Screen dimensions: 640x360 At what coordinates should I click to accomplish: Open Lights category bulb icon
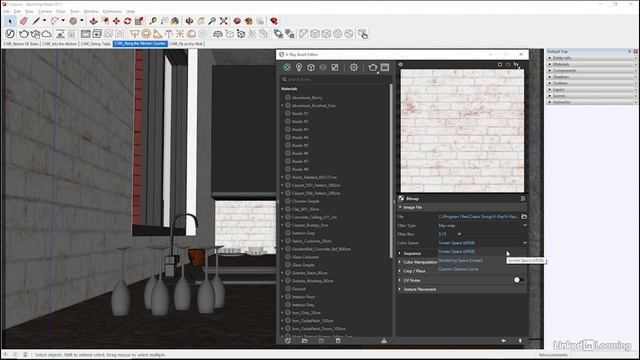click(x=299, y=67)
